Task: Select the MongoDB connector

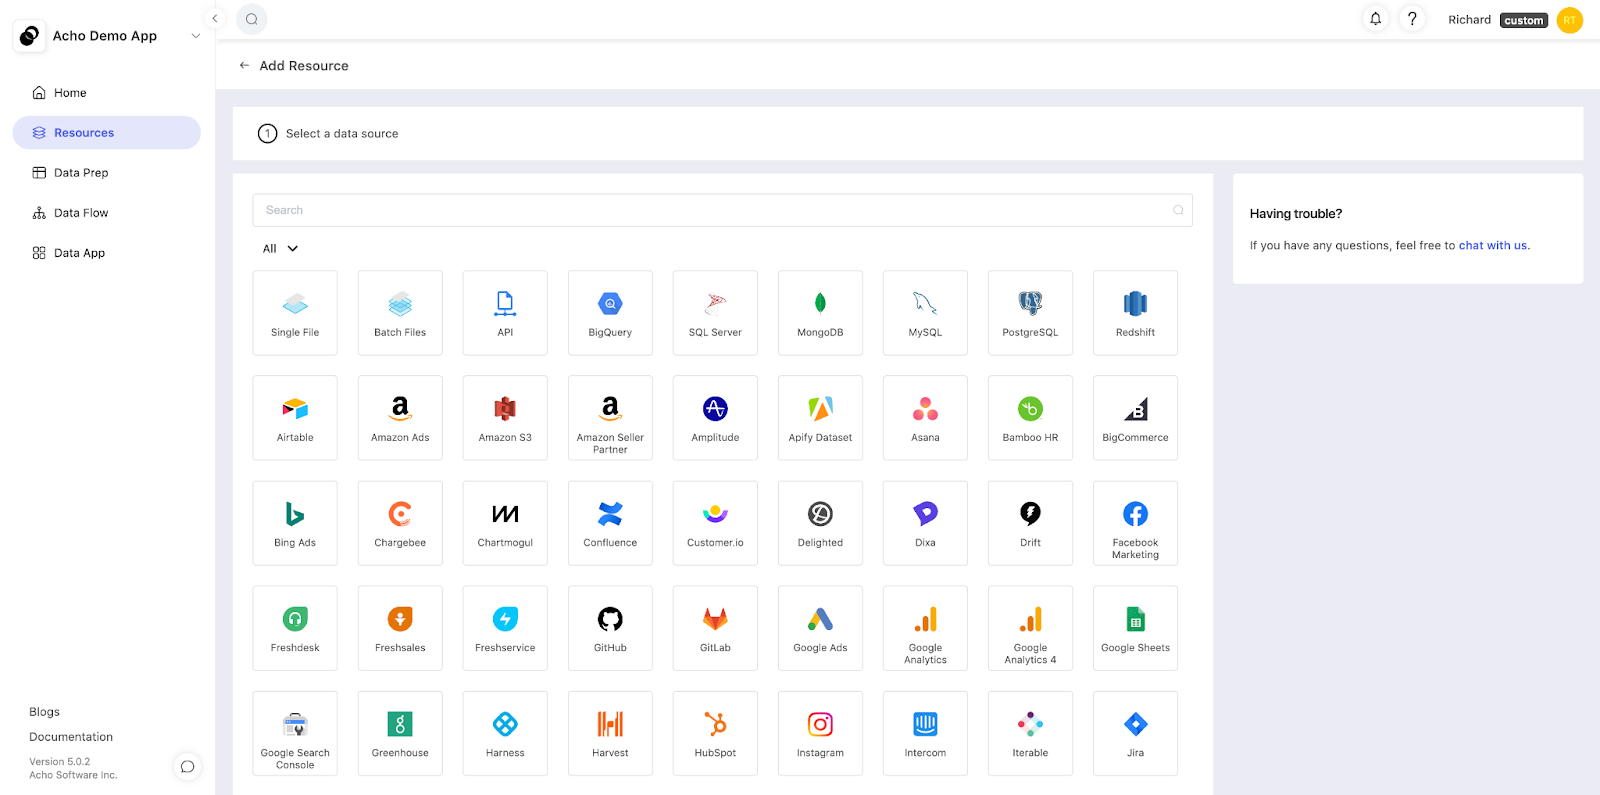Action: tap(820, 313)
